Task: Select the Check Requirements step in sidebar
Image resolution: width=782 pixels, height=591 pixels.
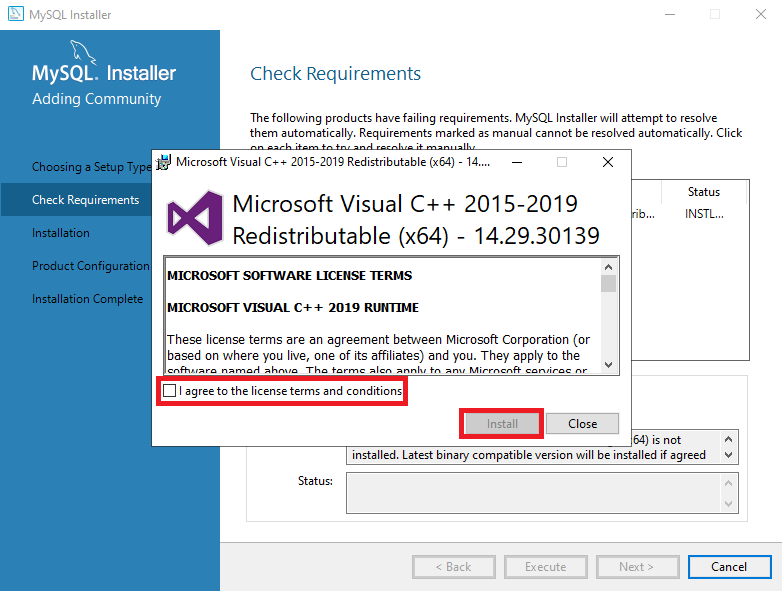Action: tap(85, 200)
